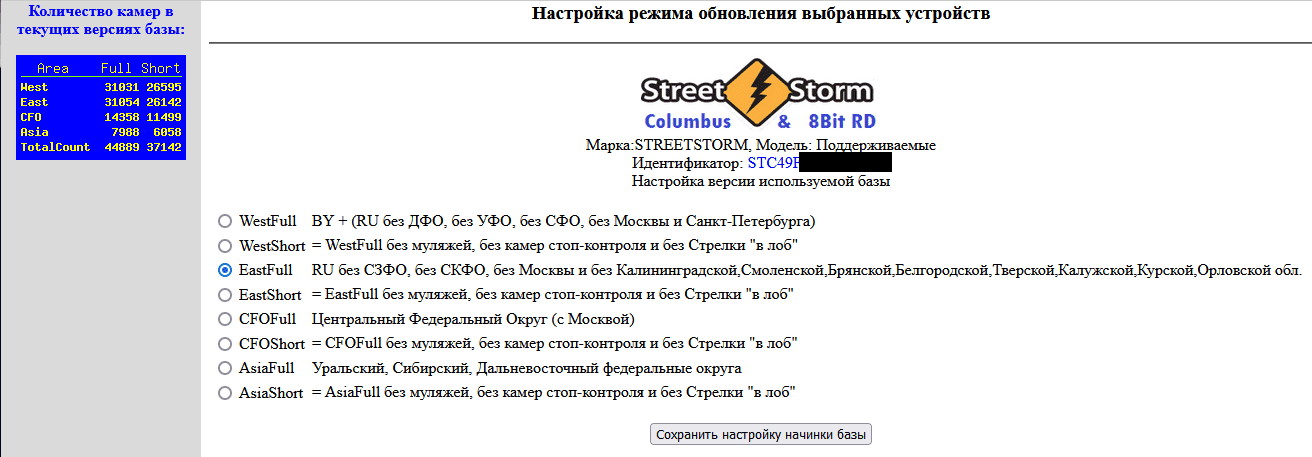The image size is (1312, 457).
Task: Click the TotalCount row in camera table
Action: 101,147
